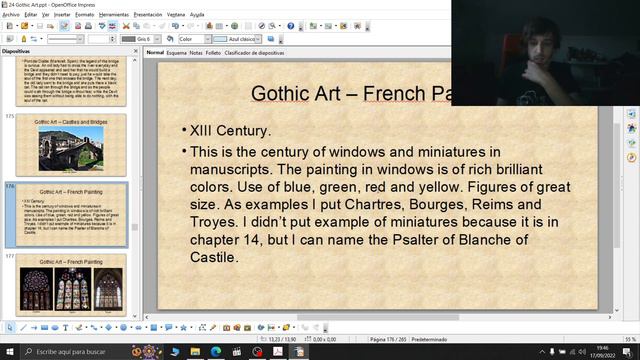Select the Rectangle tool
The height and width of the screenshot is (360, 640).
[44, 327]
